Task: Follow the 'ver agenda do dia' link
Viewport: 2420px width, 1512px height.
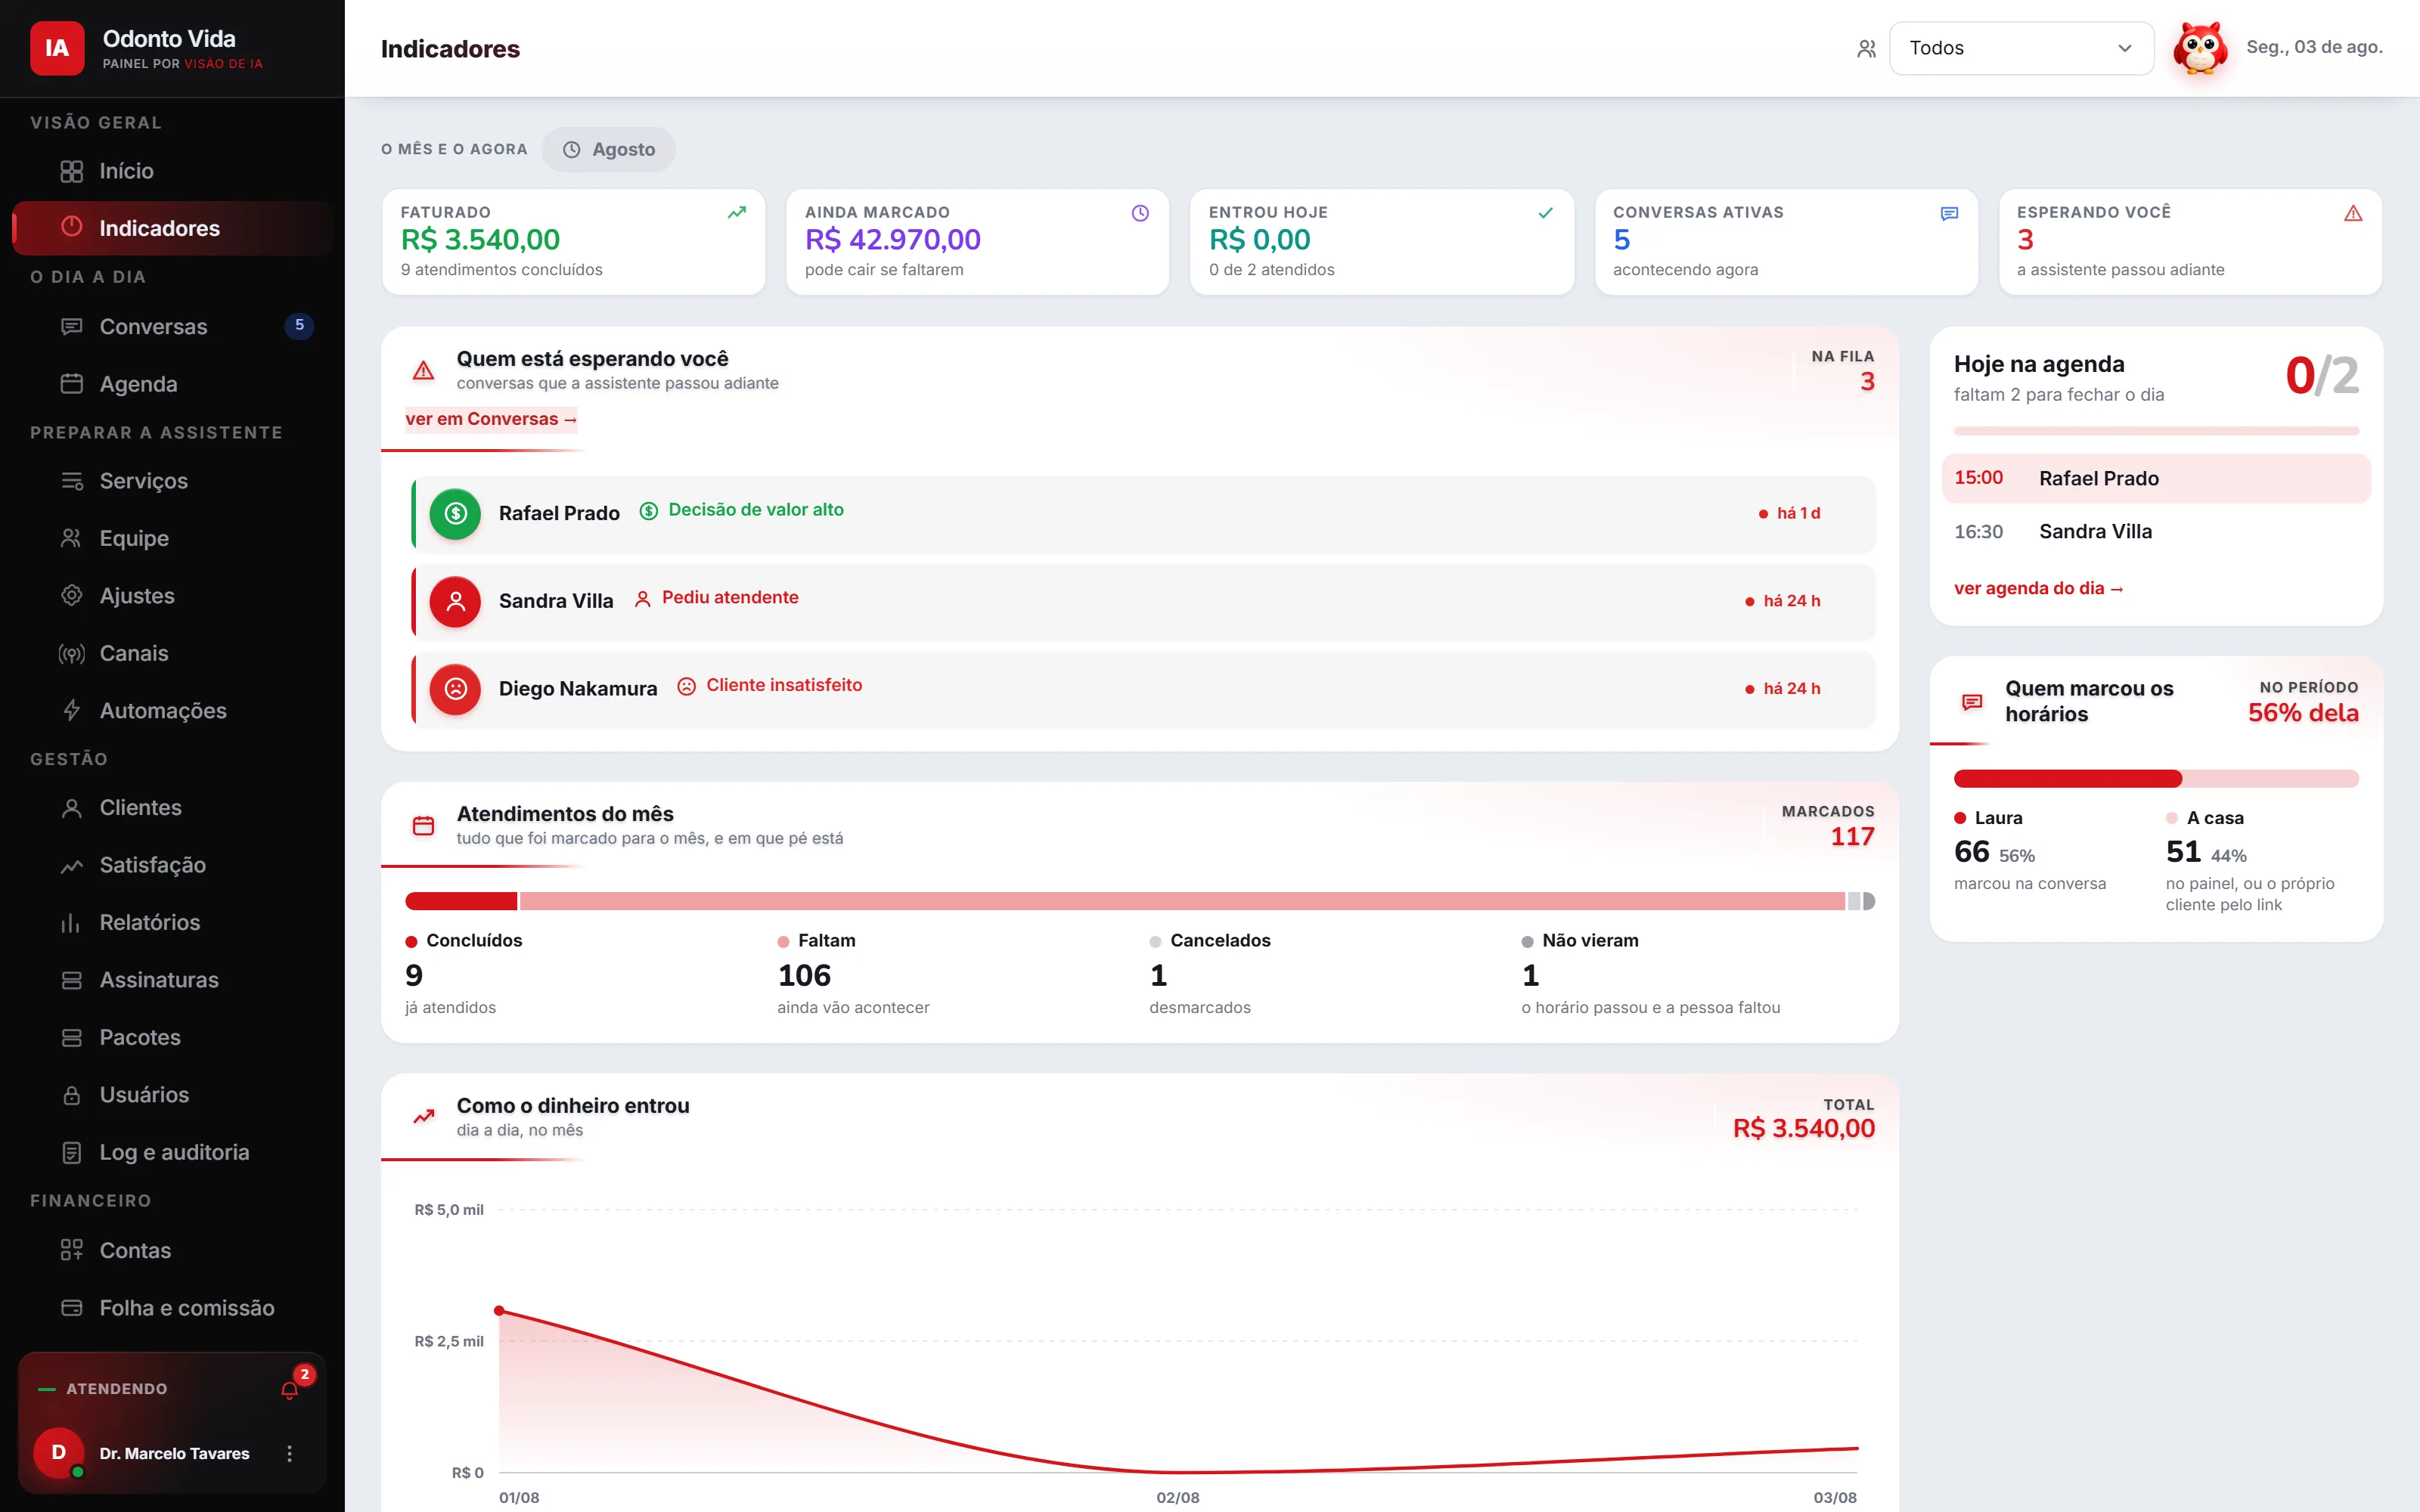Action: 2038,589
